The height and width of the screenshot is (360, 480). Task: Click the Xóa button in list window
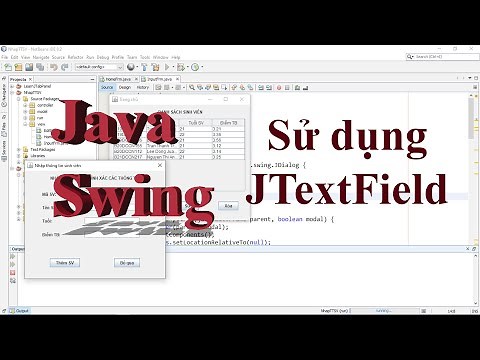pos(228,206)
